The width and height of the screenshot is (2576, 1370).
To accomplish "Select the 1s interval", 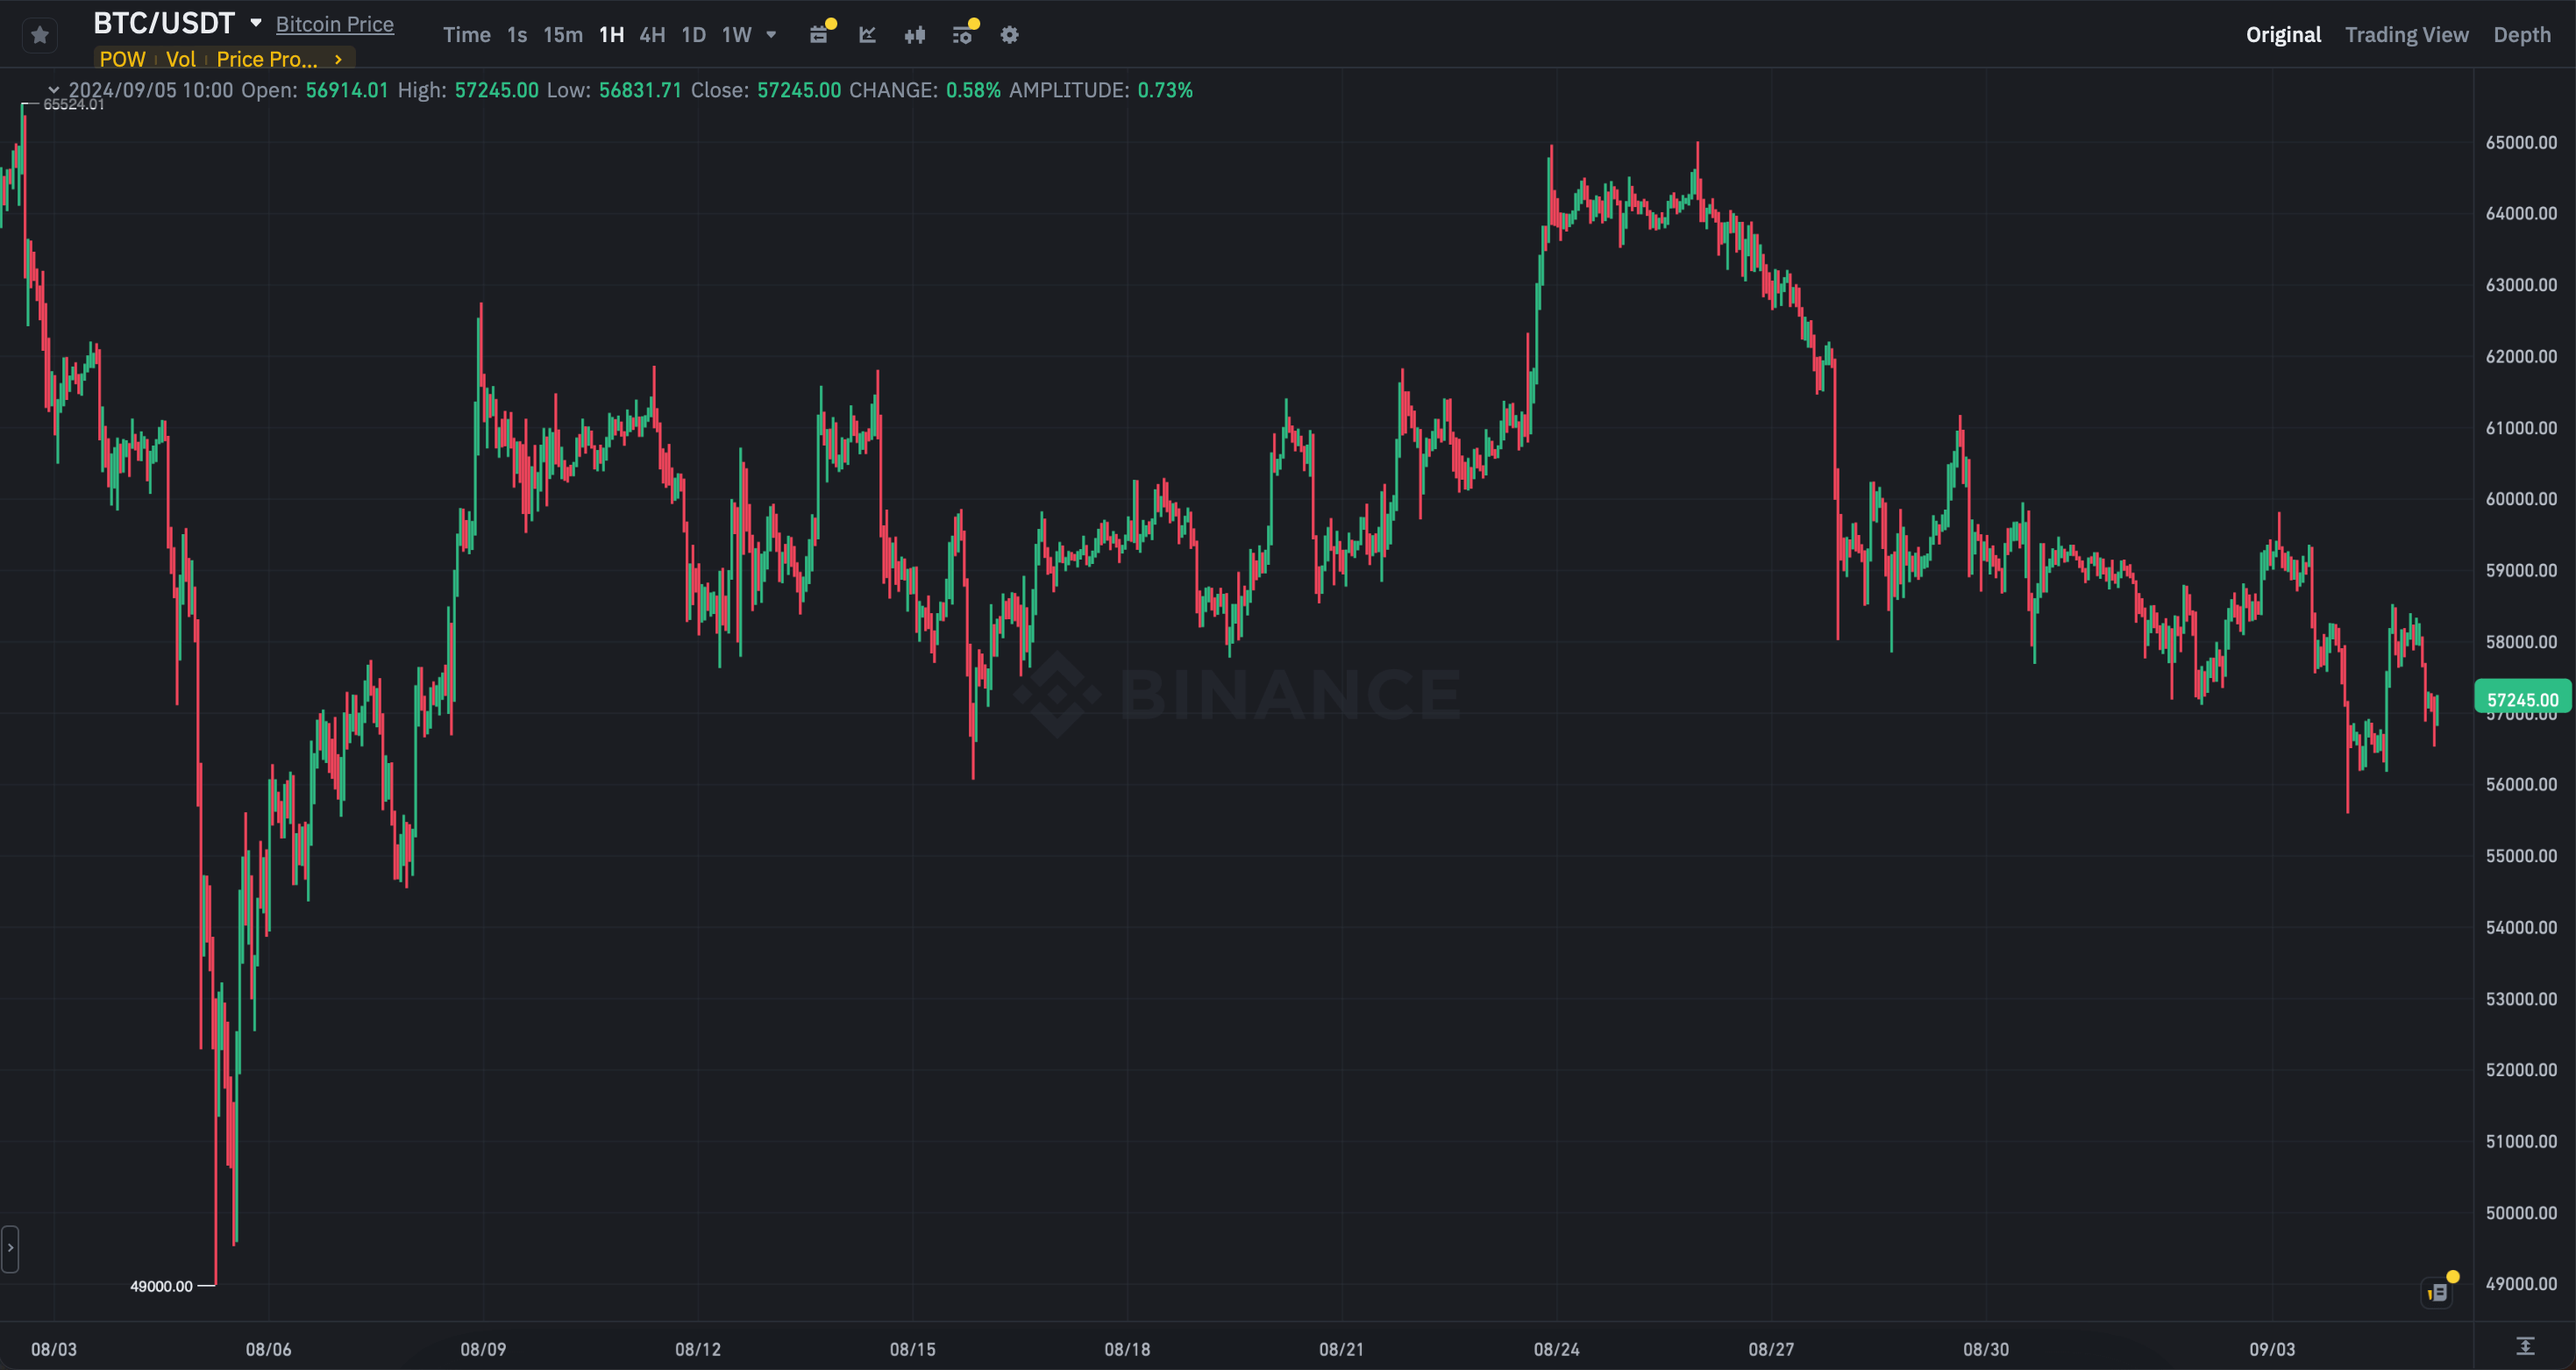I will point(517,35).
